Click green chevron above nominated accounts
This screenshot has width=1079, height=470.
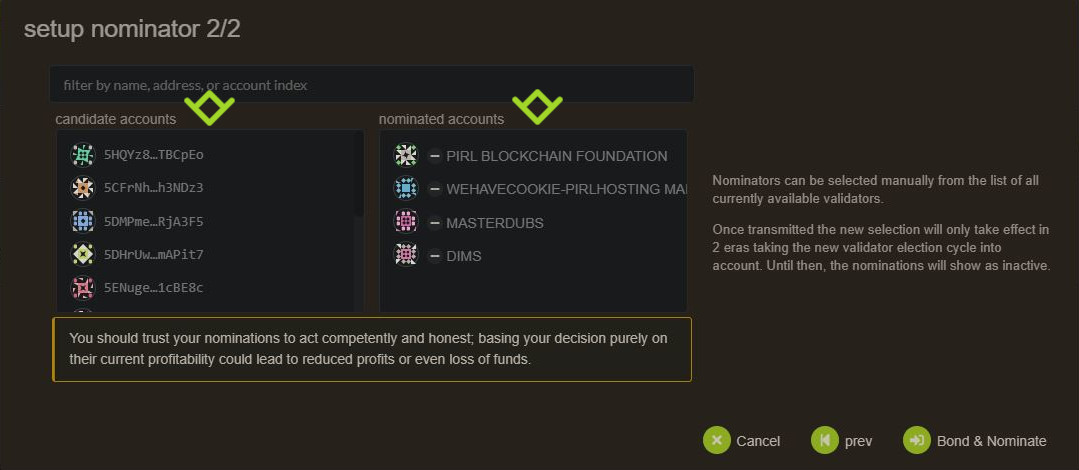pos(537,107)
